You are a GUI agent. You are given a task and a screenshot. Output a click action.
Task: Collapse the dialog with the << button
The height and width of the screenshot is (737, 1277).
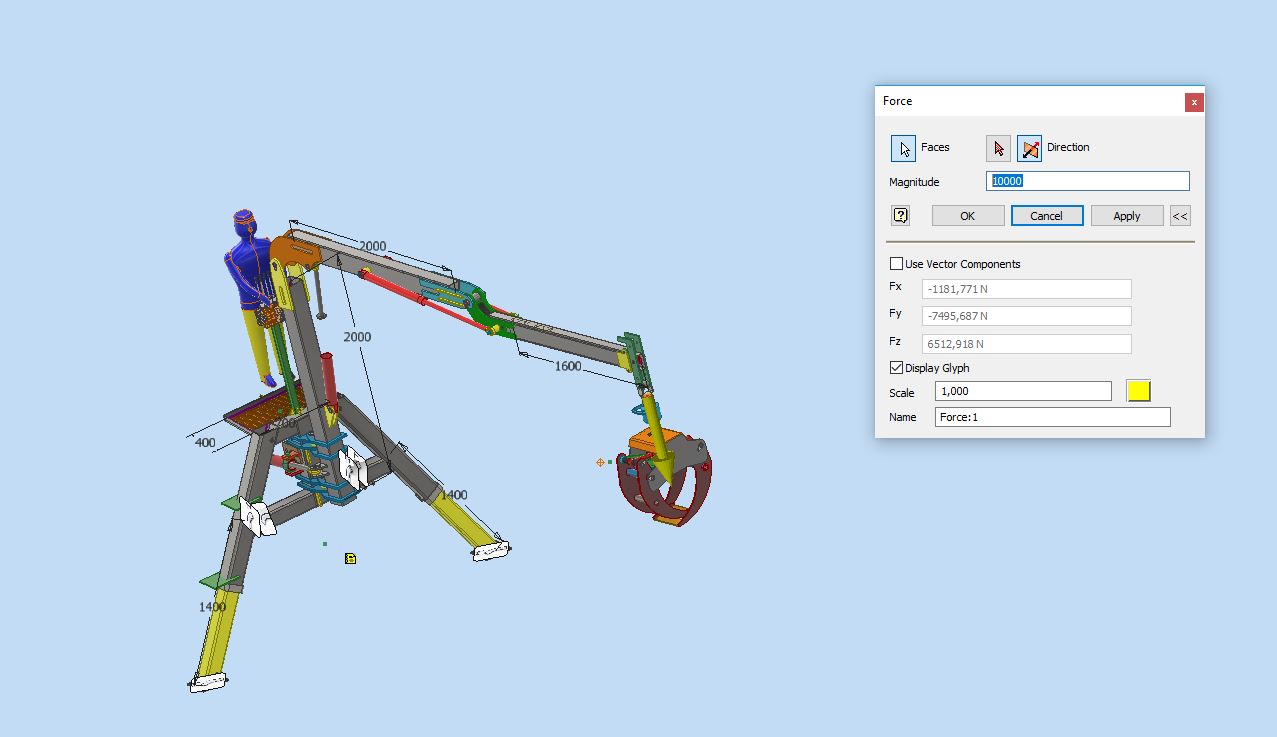[1180, 216]
